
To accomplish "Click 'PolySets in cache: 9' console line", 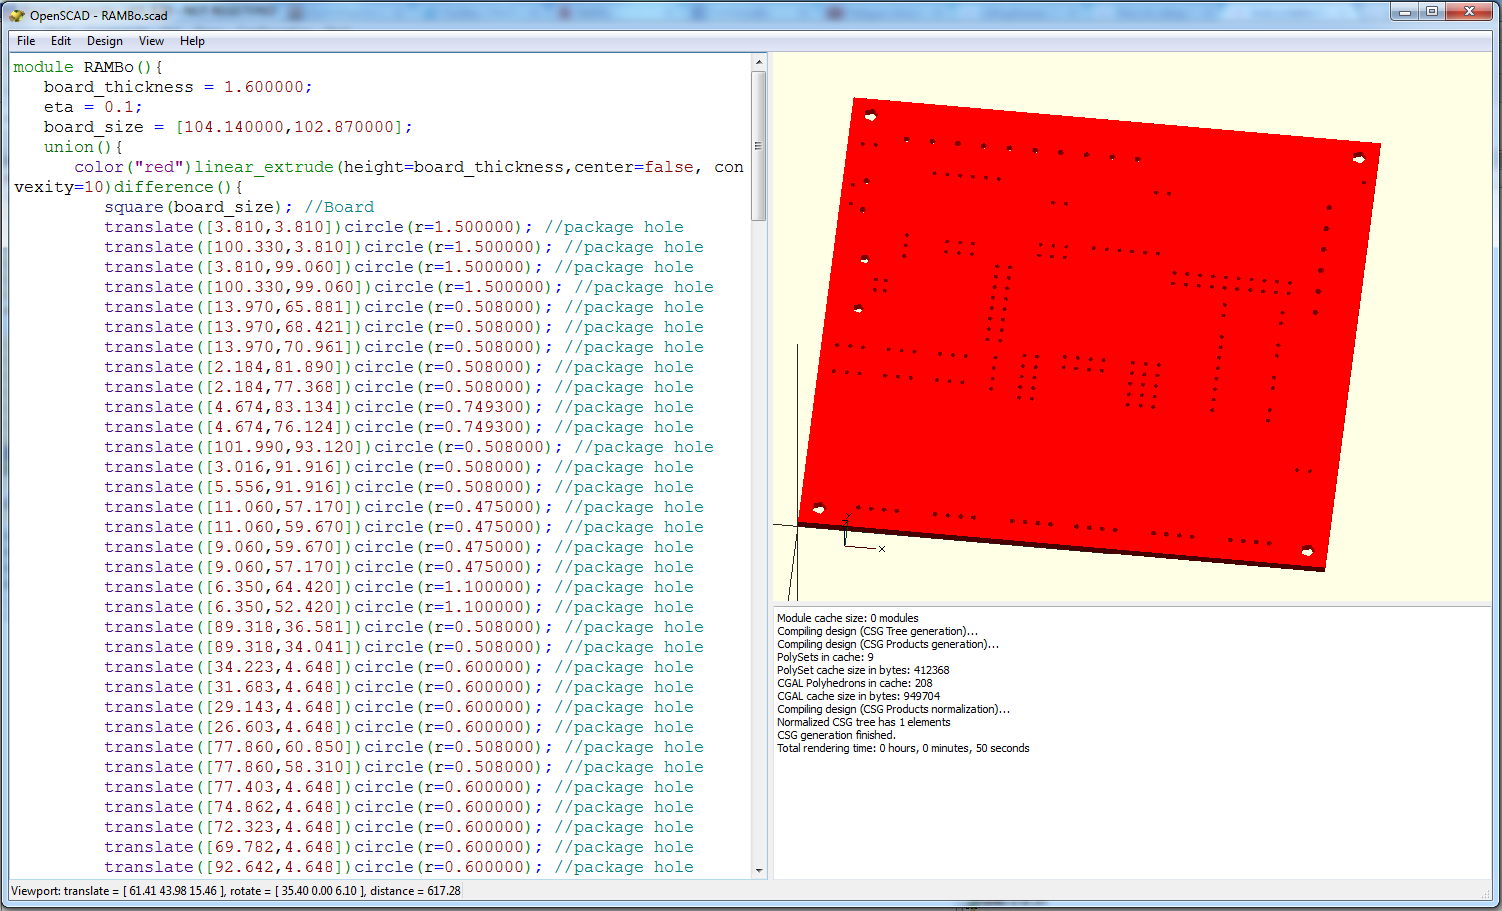I will coord(825,657).
